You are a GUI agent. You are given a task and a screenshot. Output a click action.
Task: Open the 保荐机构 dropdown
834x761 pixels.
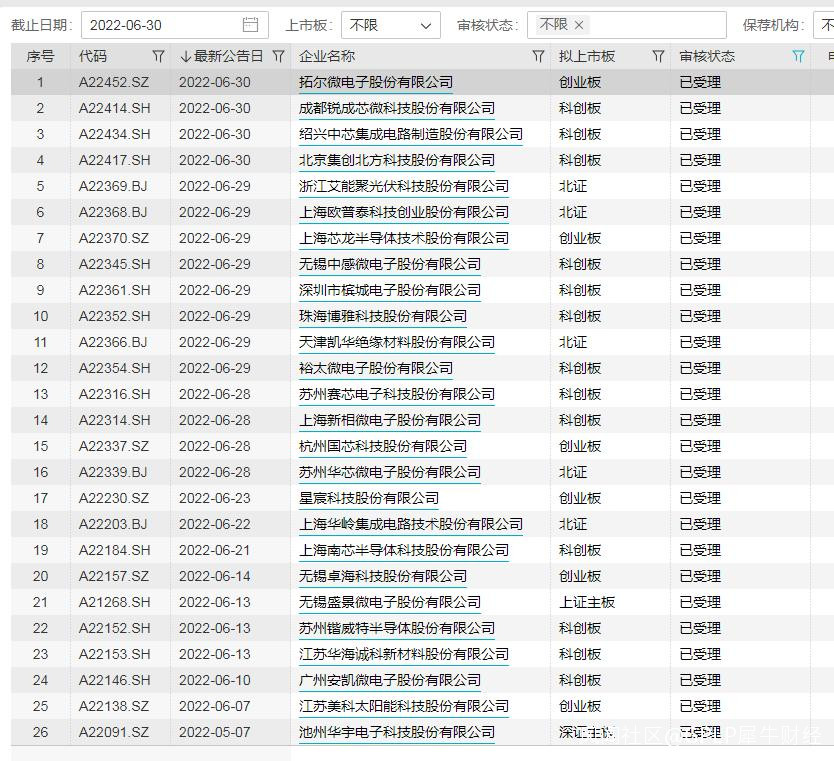pos(823,25)
